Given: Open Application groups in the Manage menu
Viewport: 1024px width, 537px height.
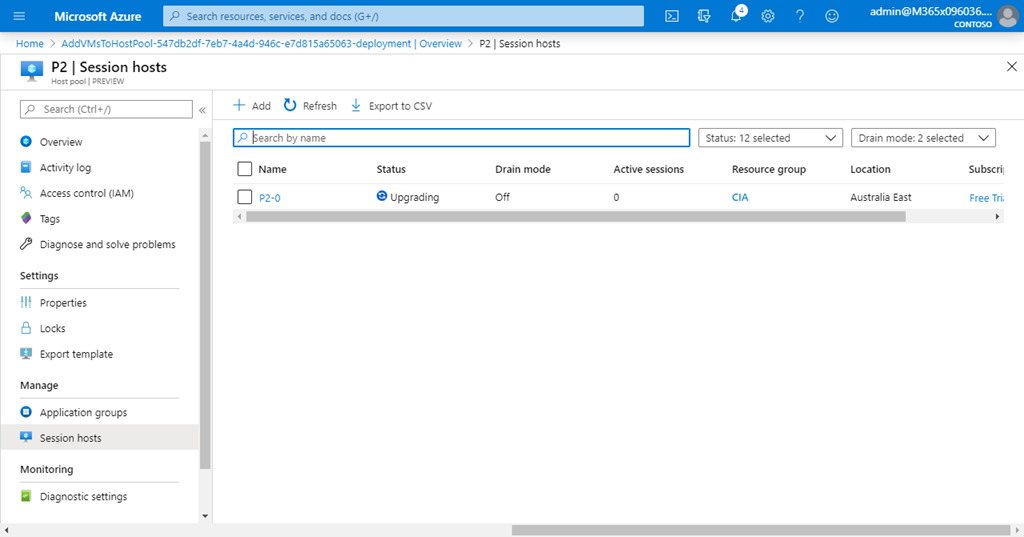Looking at the screenshot, I should coord(83,412).
